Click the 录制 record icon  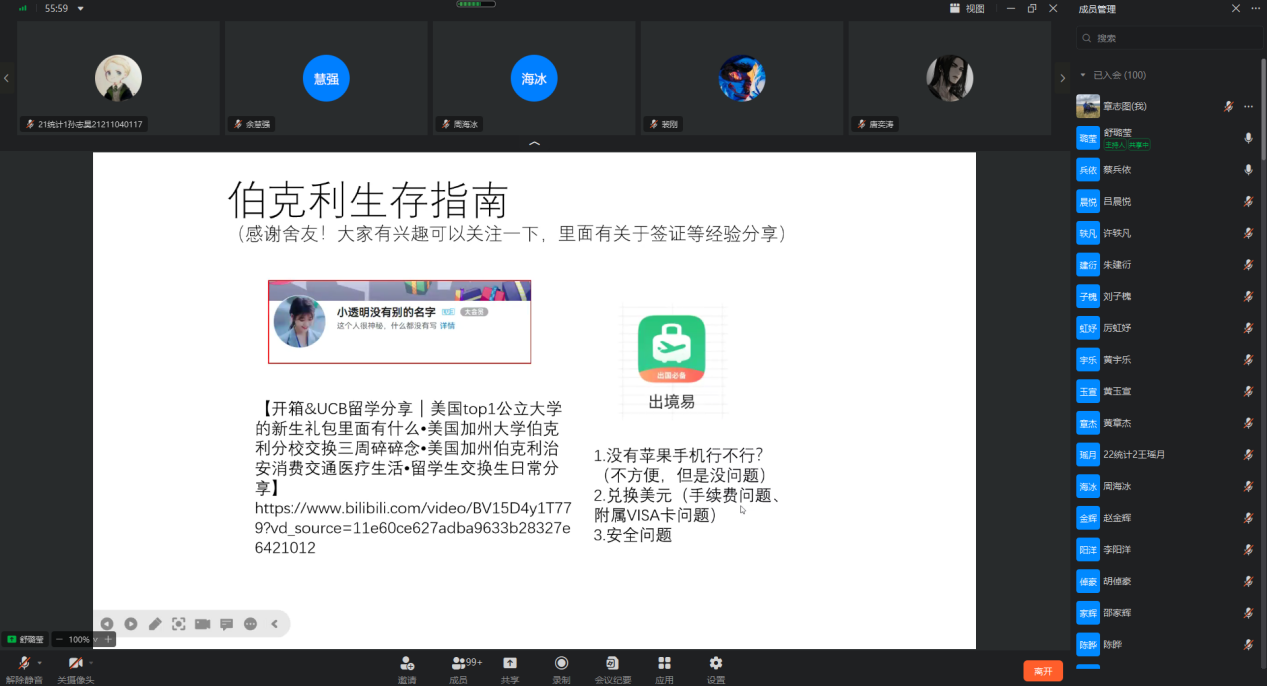tap(561, 664)
